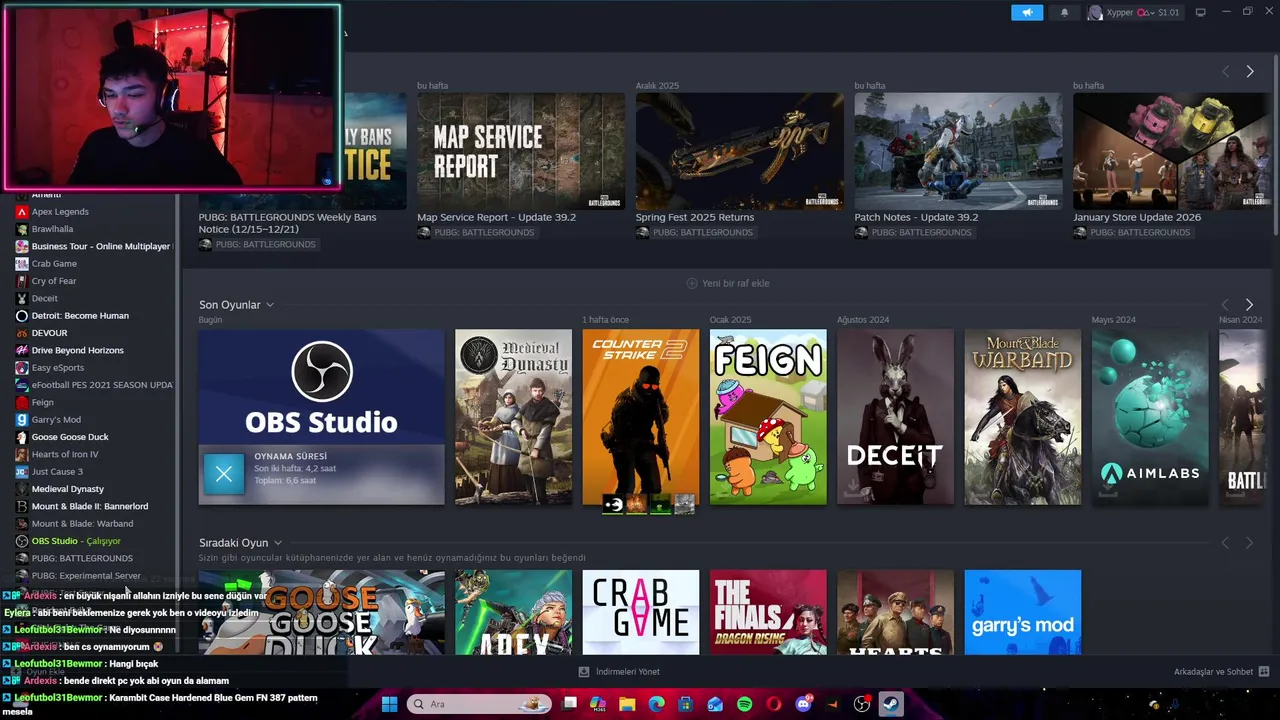Open Steam announcements megaphone button
Viewport: 1280px width, 720px height.
(x=1027, y=12)
